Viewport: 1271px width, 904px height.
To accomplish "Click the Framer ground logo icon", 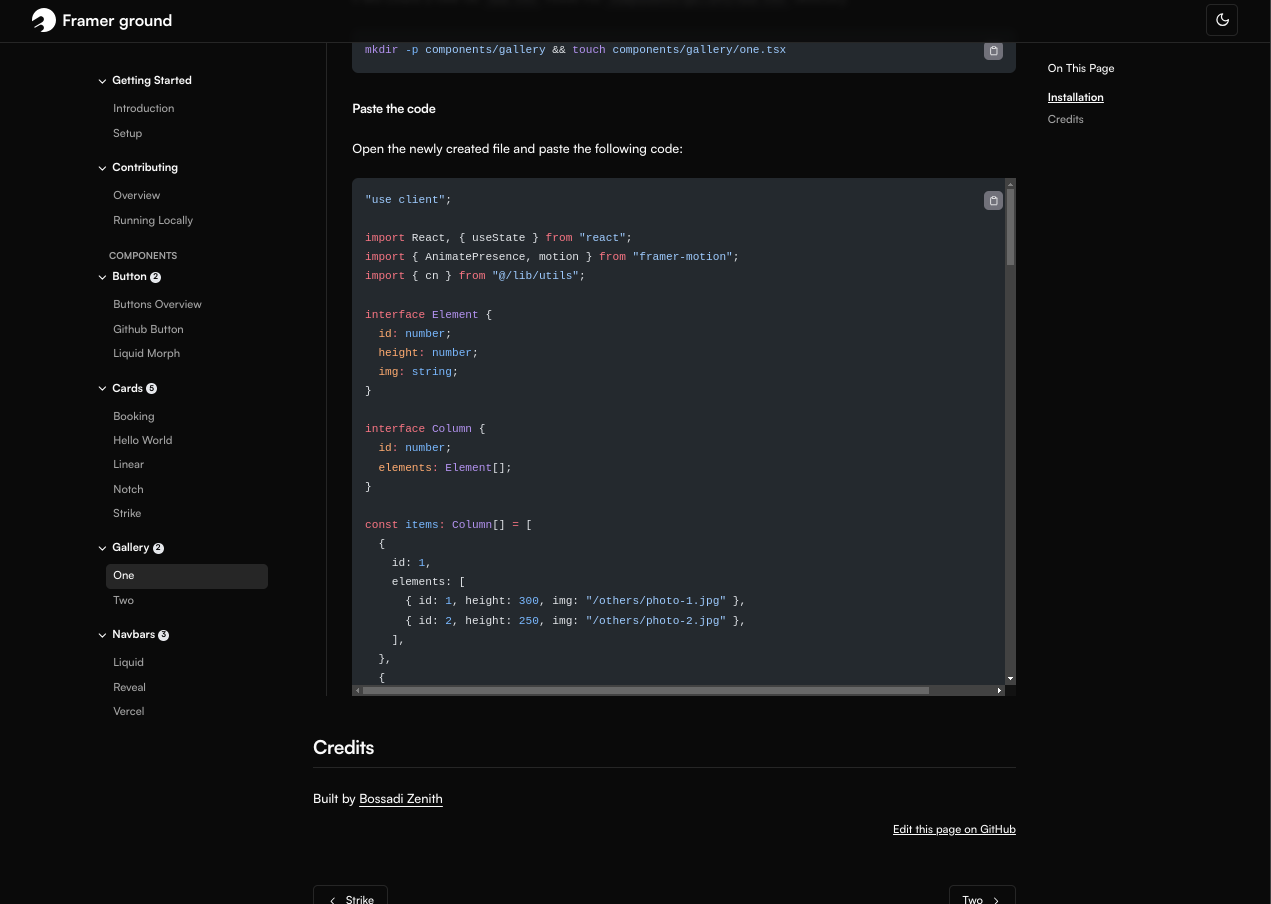I will pos(43,20).
